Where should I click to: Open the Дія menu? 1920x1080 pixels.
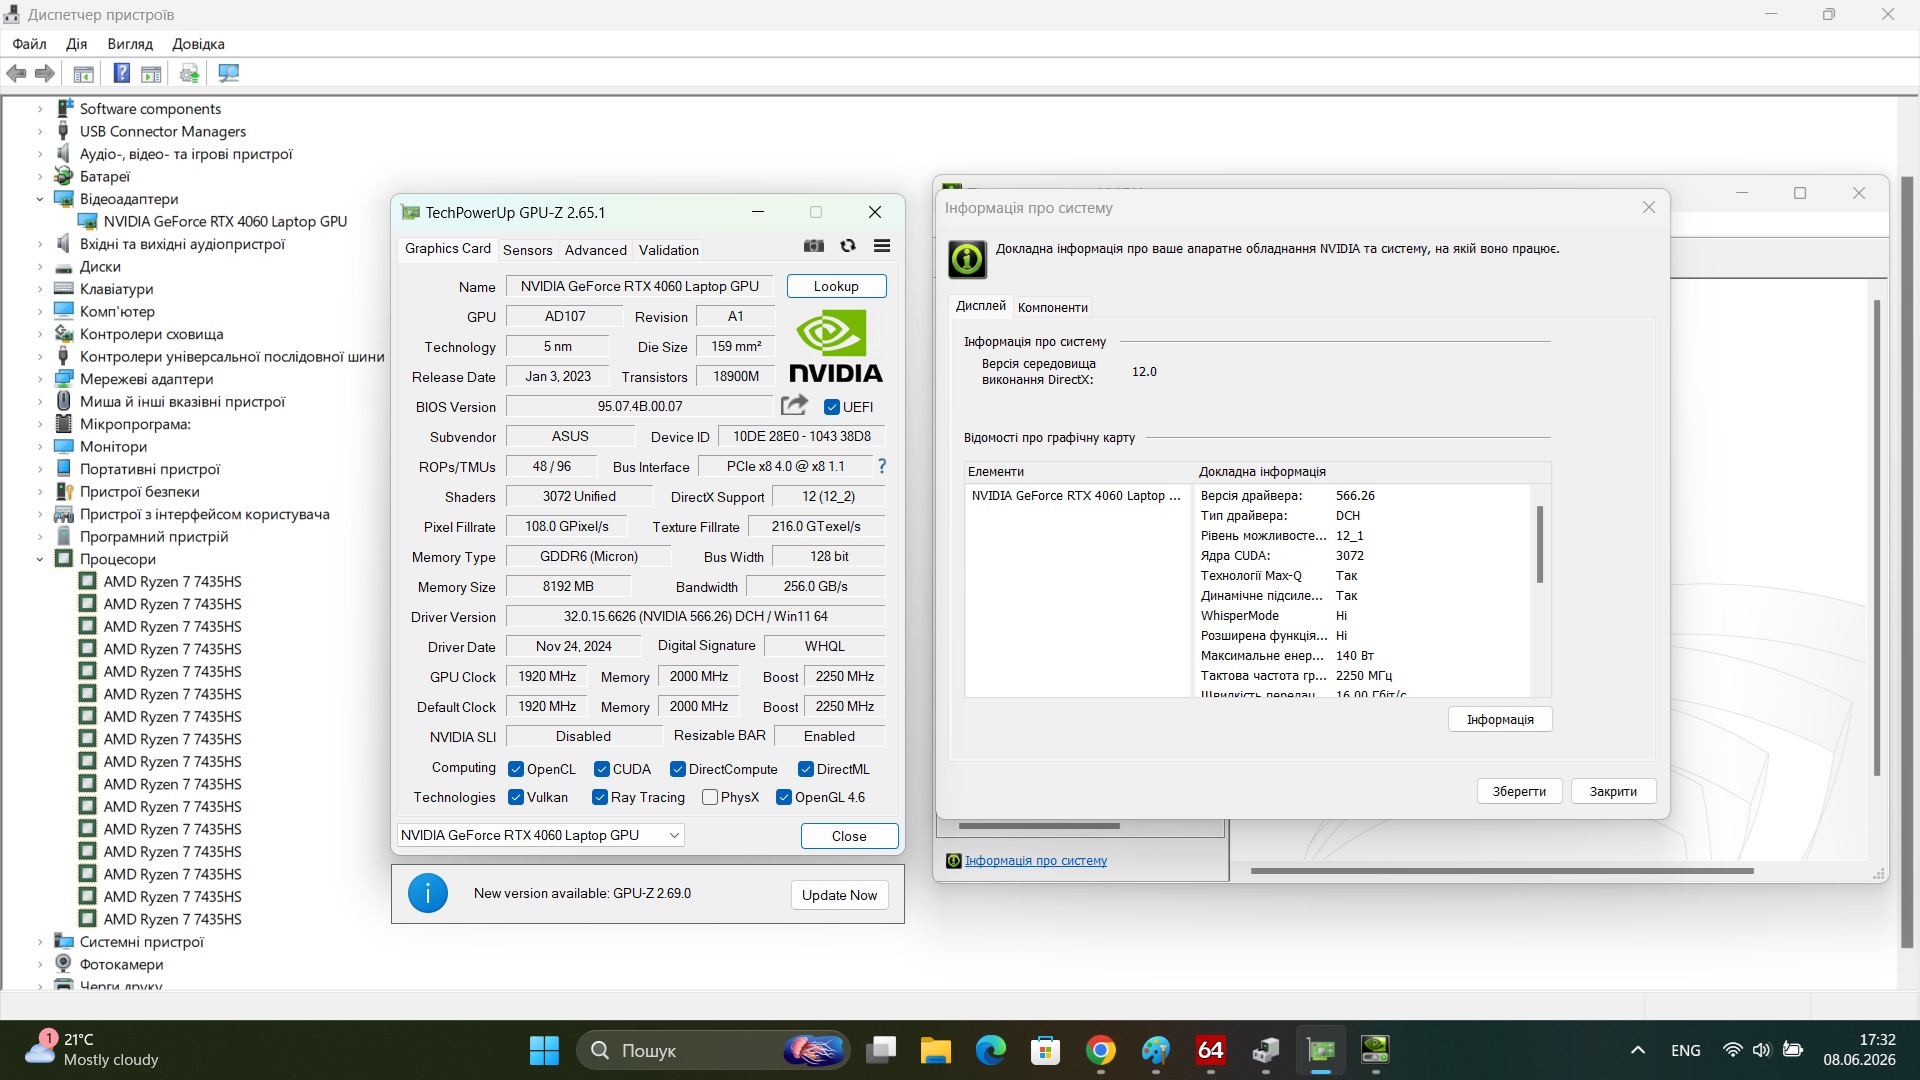click(76, 44)
